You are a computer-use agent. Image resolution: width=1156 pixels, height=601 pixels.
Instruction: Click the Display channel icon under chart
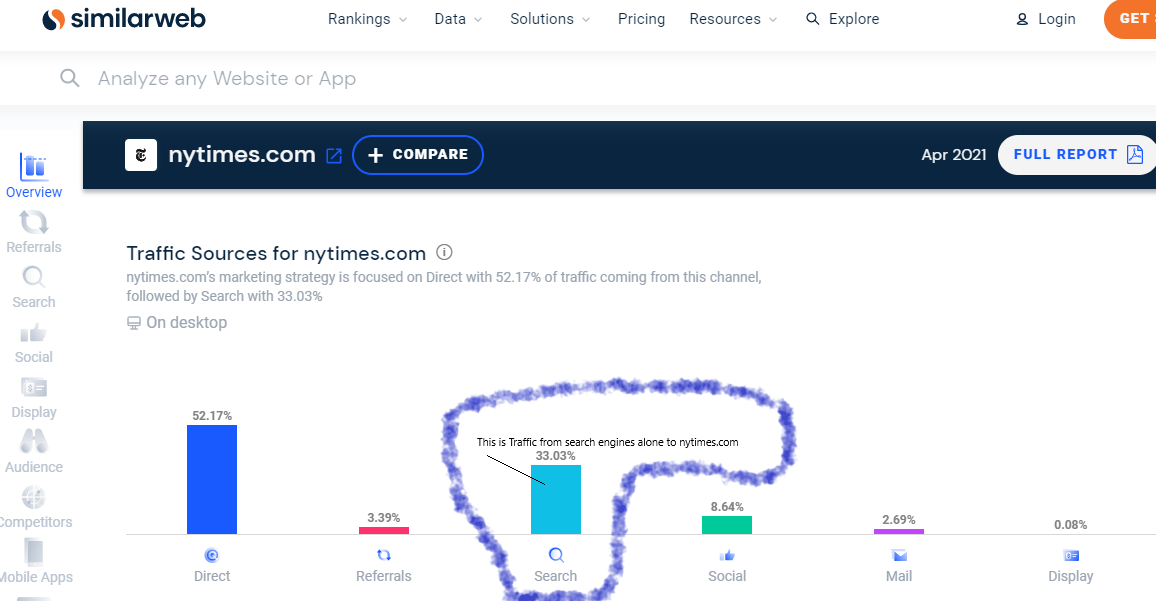1071,555
